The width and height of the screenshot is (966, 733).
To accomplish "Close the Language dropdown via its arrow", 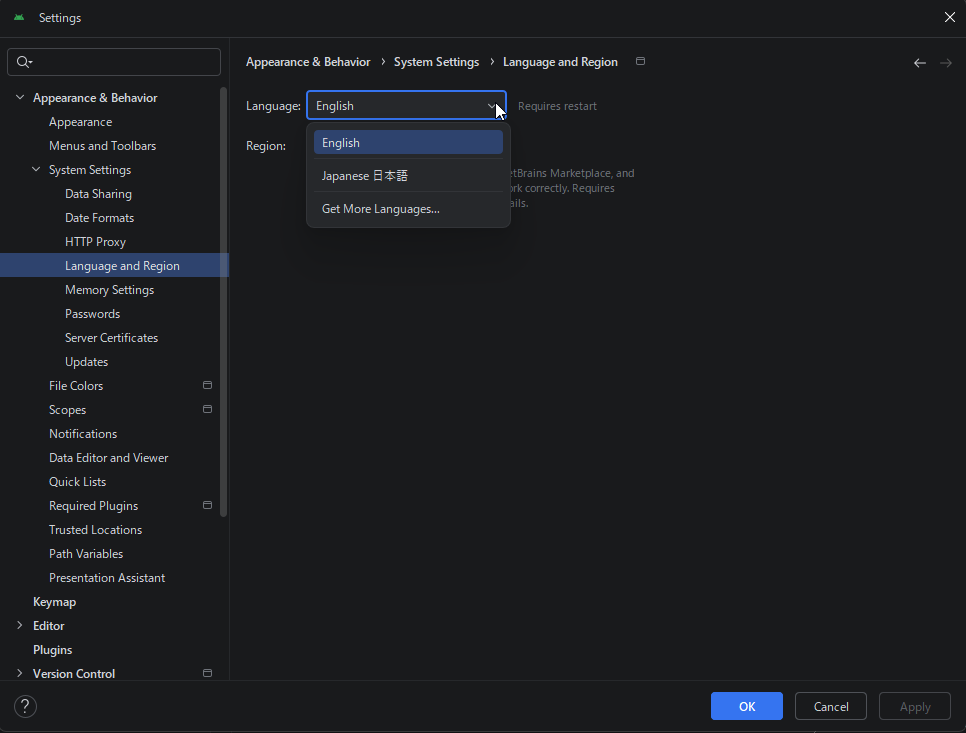I will (492, 106).
